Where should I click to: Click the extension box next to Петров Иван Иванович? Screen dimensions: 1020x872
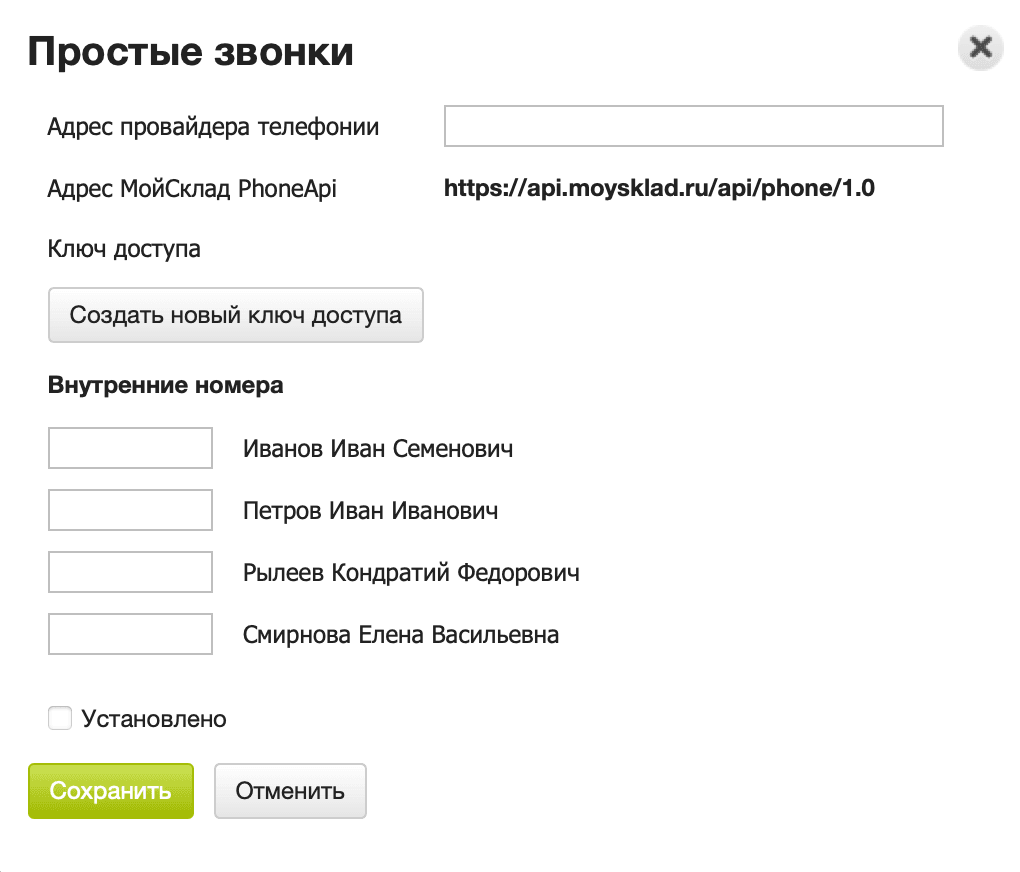[x=130, y=510]
